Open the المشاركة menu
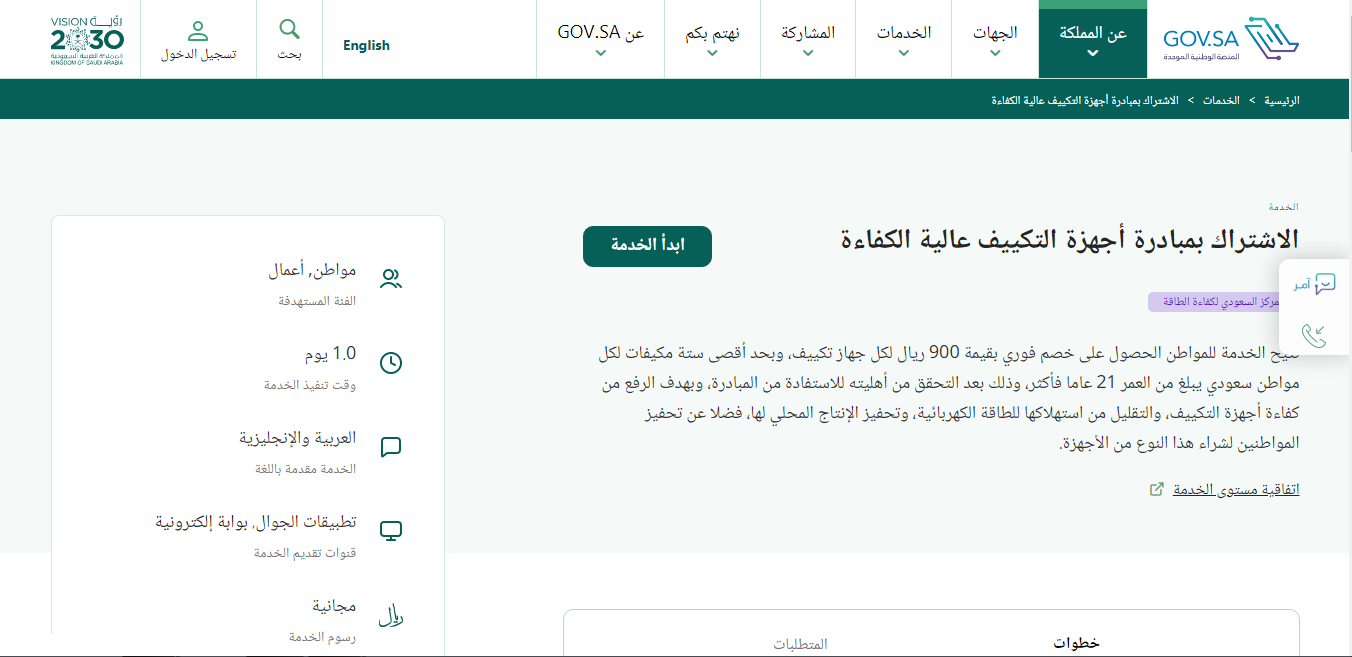This screenshot has height=657, width=1352. point(808,40)
